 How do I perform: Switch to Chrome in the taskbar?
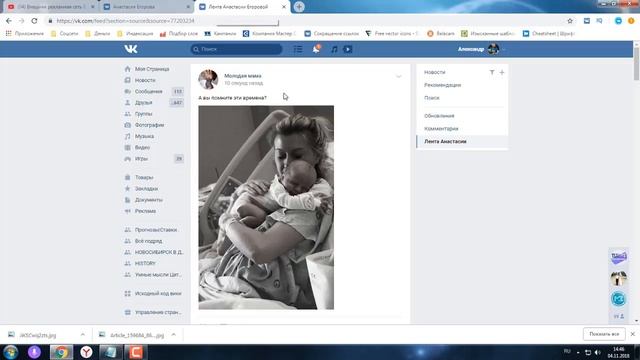coord(61,352)
